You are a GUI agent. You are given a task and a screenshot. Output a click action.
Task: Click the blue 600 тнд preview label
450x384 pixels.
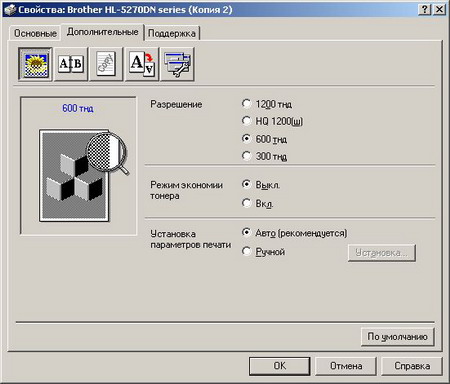[x=78, y=108]
